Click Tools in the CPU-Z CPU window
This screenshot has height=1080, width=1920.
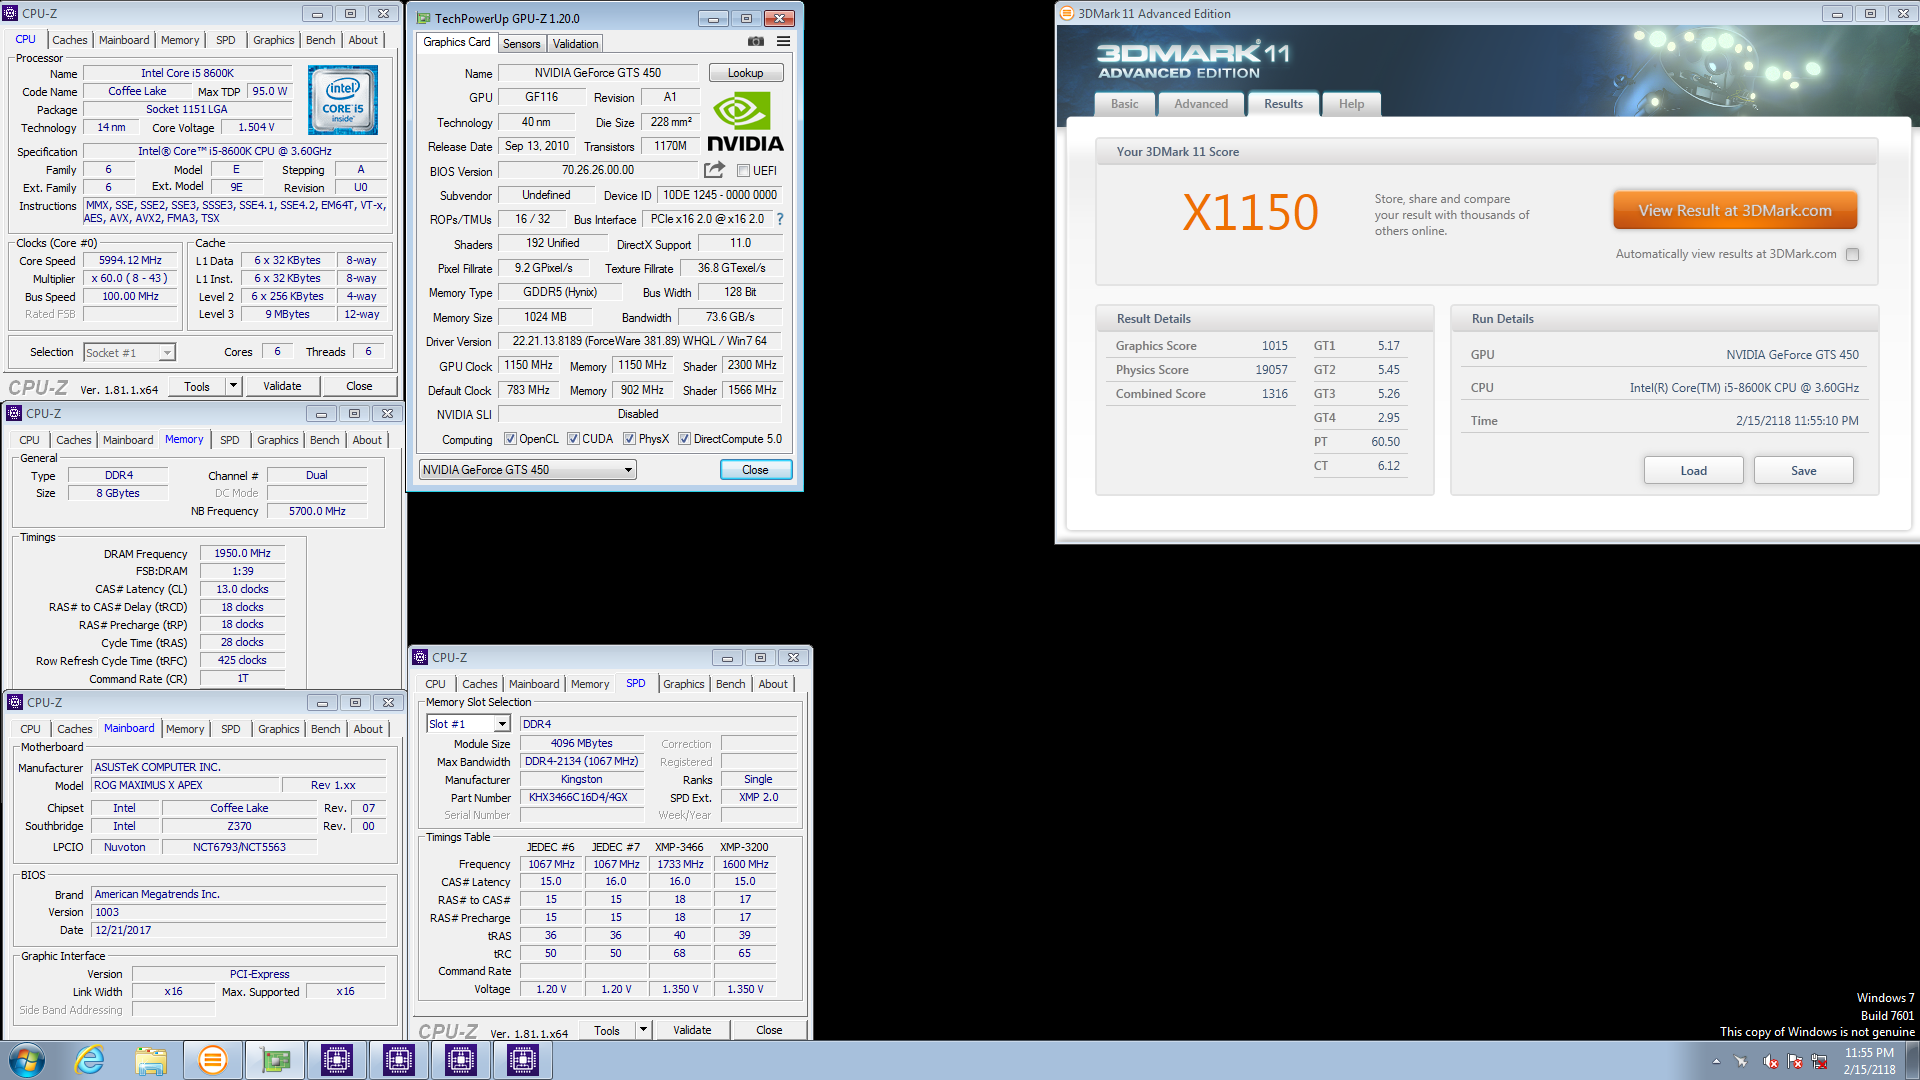pyautogui.click(x=197, y=386)
